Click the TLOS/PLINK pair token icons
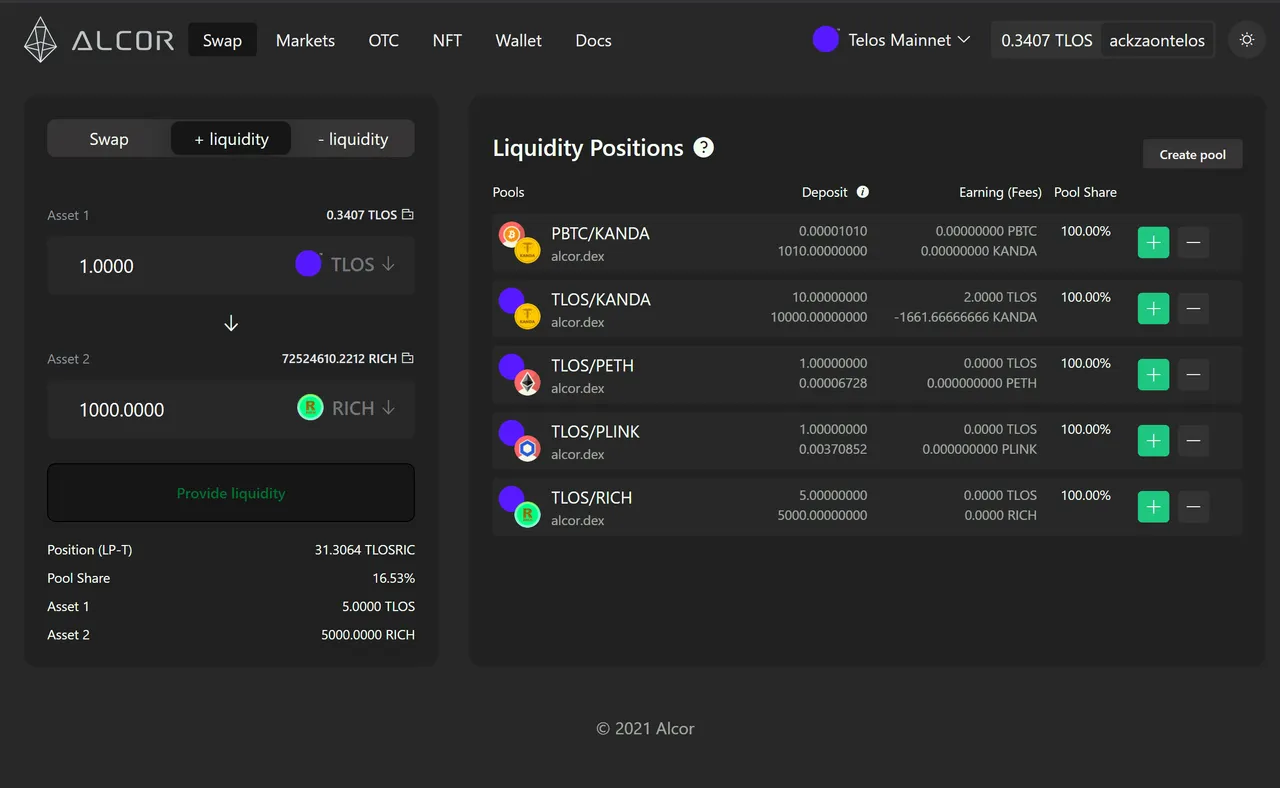Screen dimensions: 1280x788 tap(519, 441)
